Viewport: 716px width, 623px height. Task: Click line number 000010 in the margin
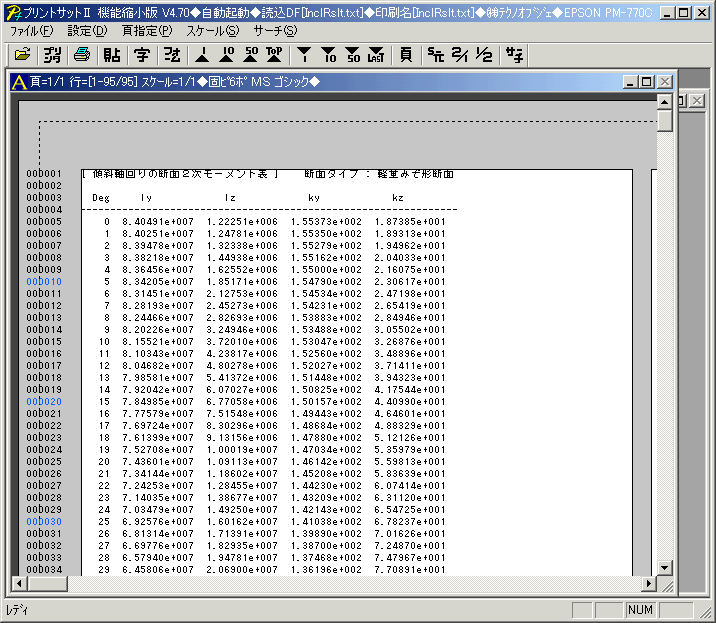(x=44, y=282)
